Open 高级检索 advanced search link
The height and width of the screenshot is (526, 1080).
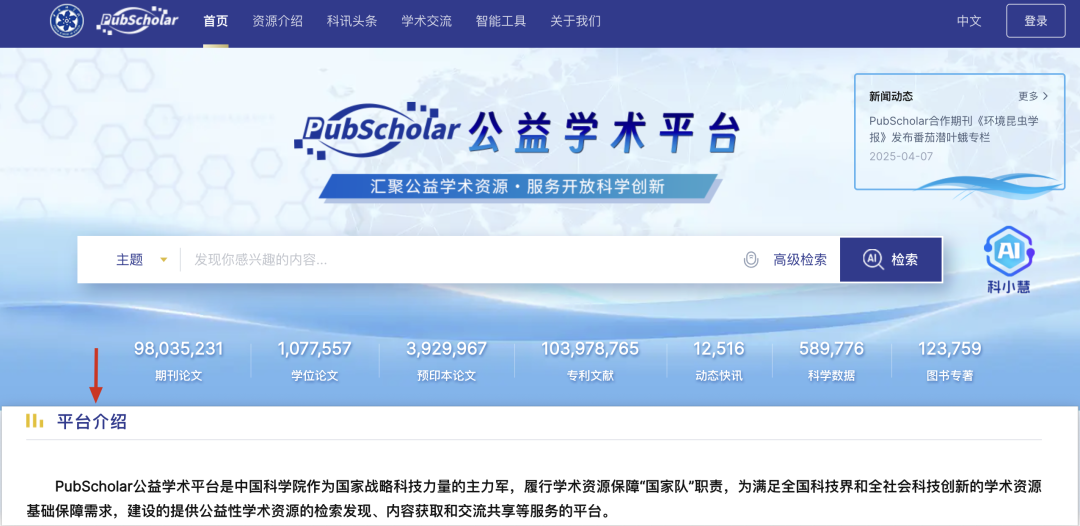click(800, 260)
